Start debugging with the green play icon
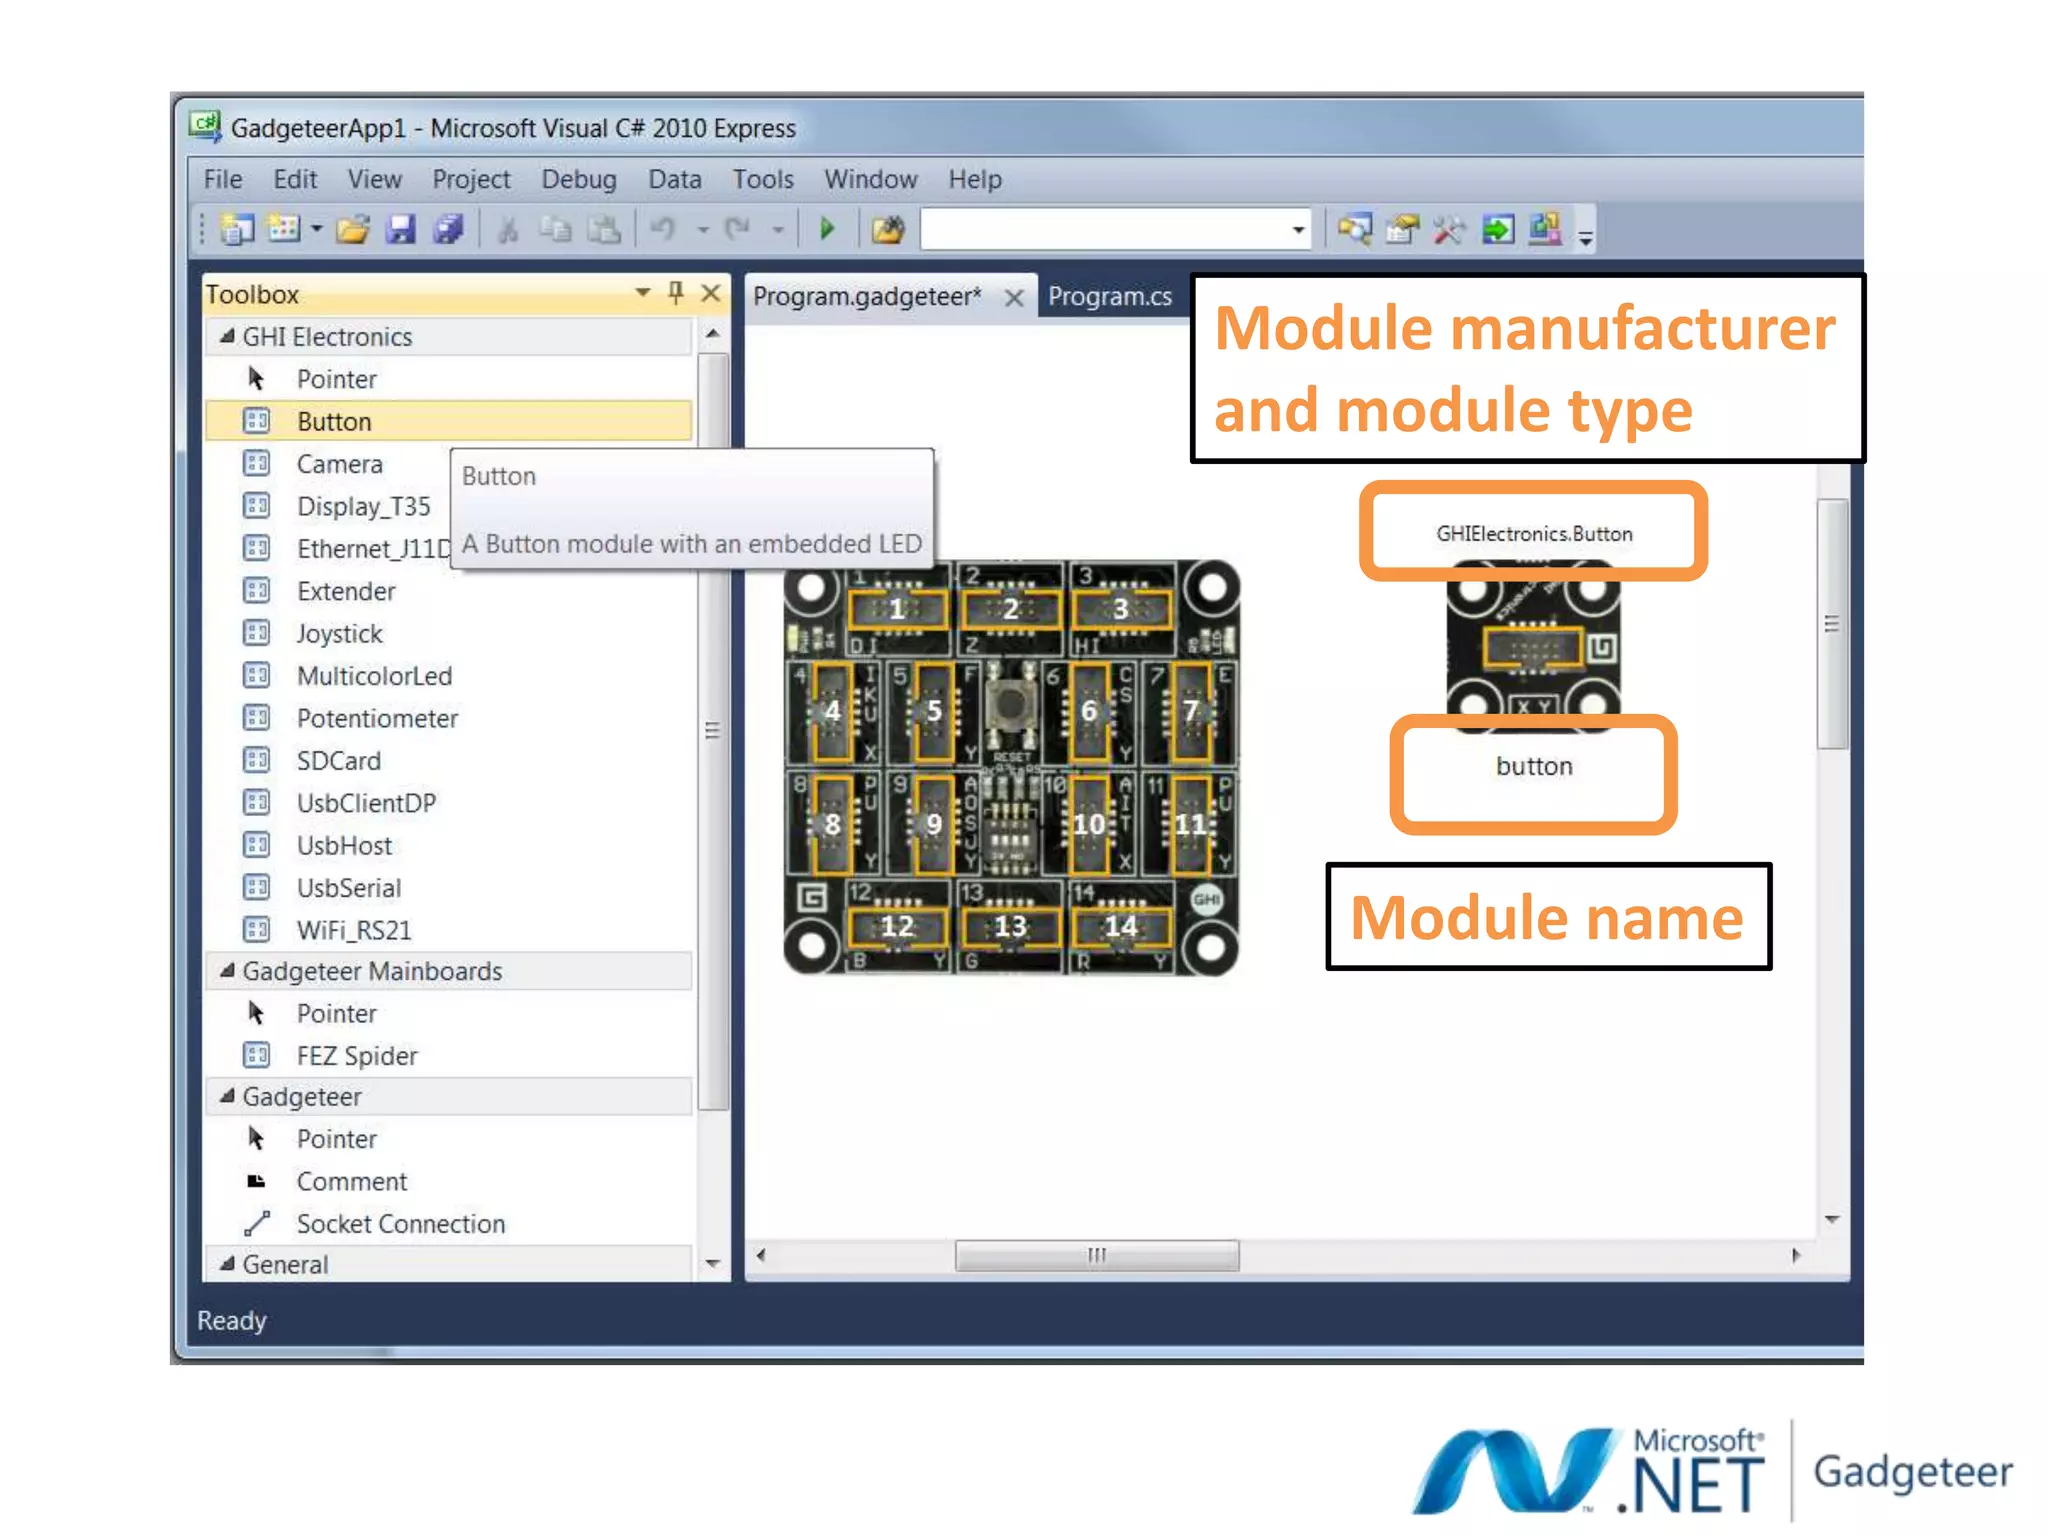This screenshot has height=1536, width=2048. (x=827, y=230)
